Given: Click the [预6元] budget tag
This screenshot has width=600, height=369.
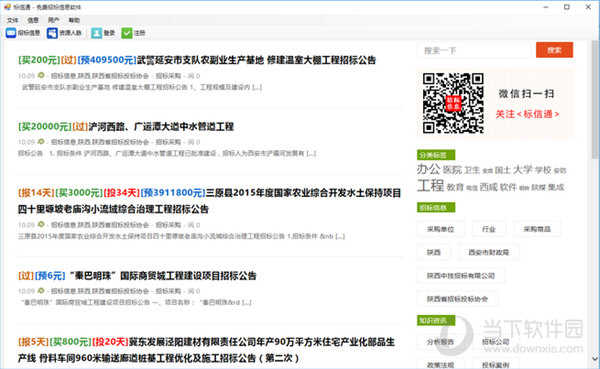Looking at the screenshot, I should point(51,276).
